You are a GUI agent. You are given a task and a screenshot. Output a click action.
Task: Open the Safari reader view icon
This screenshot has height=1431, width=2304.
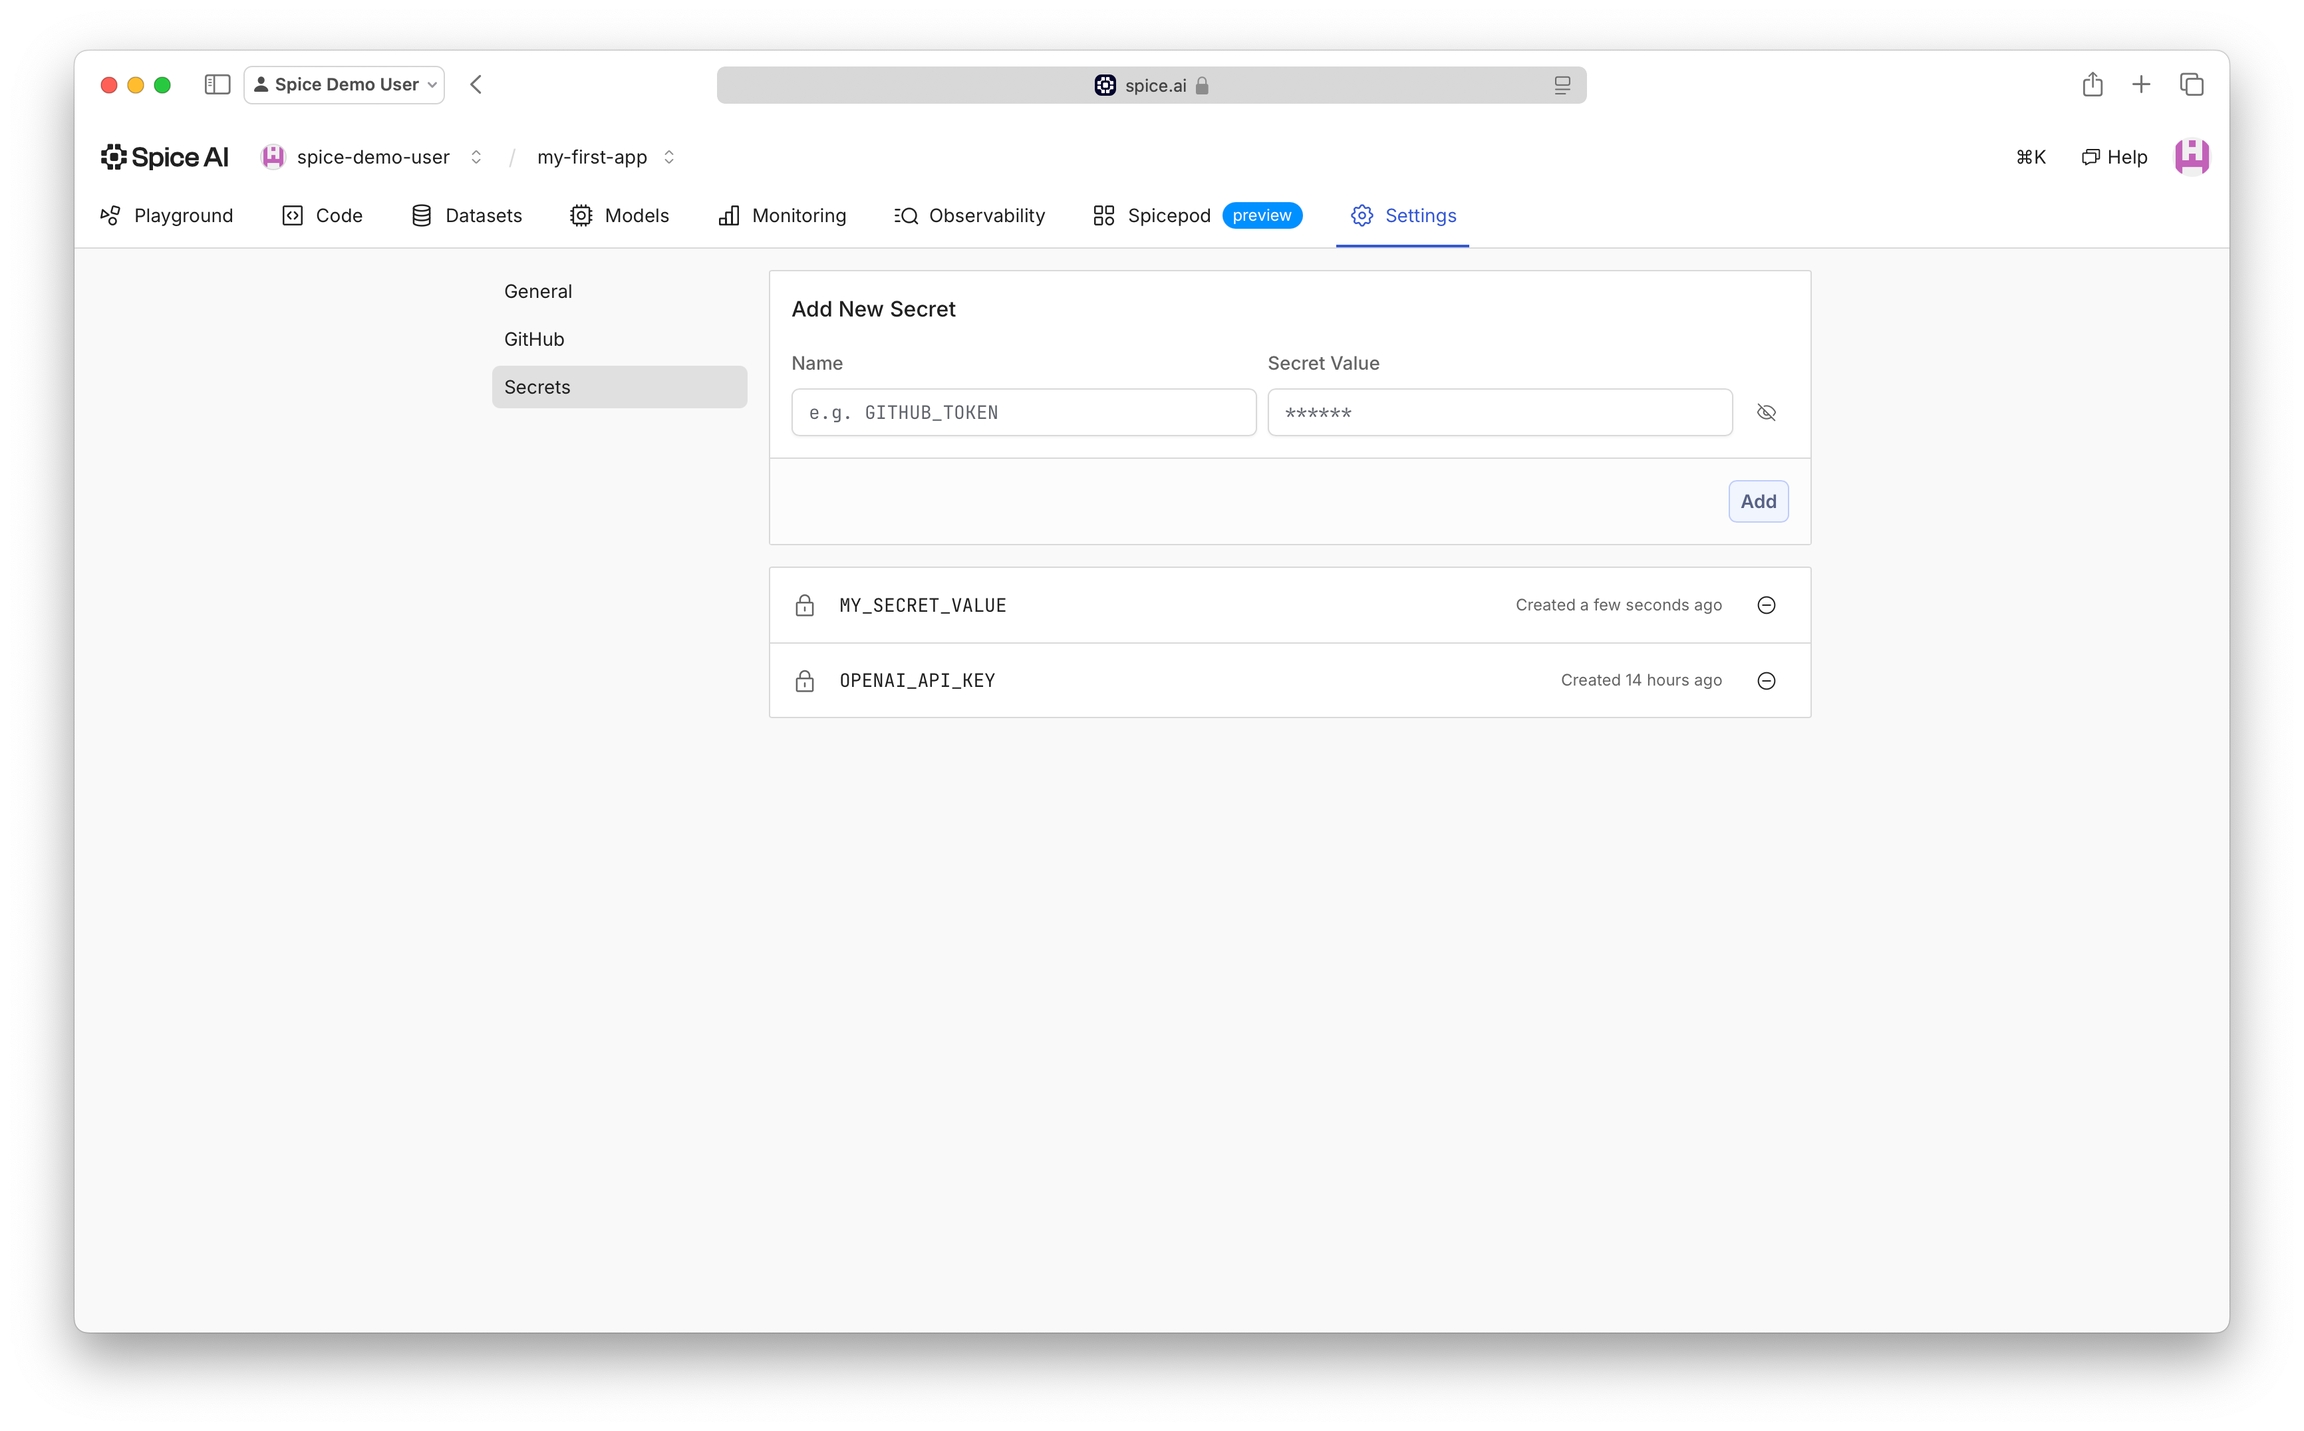pyautogui.click(x=1562, y=86)
